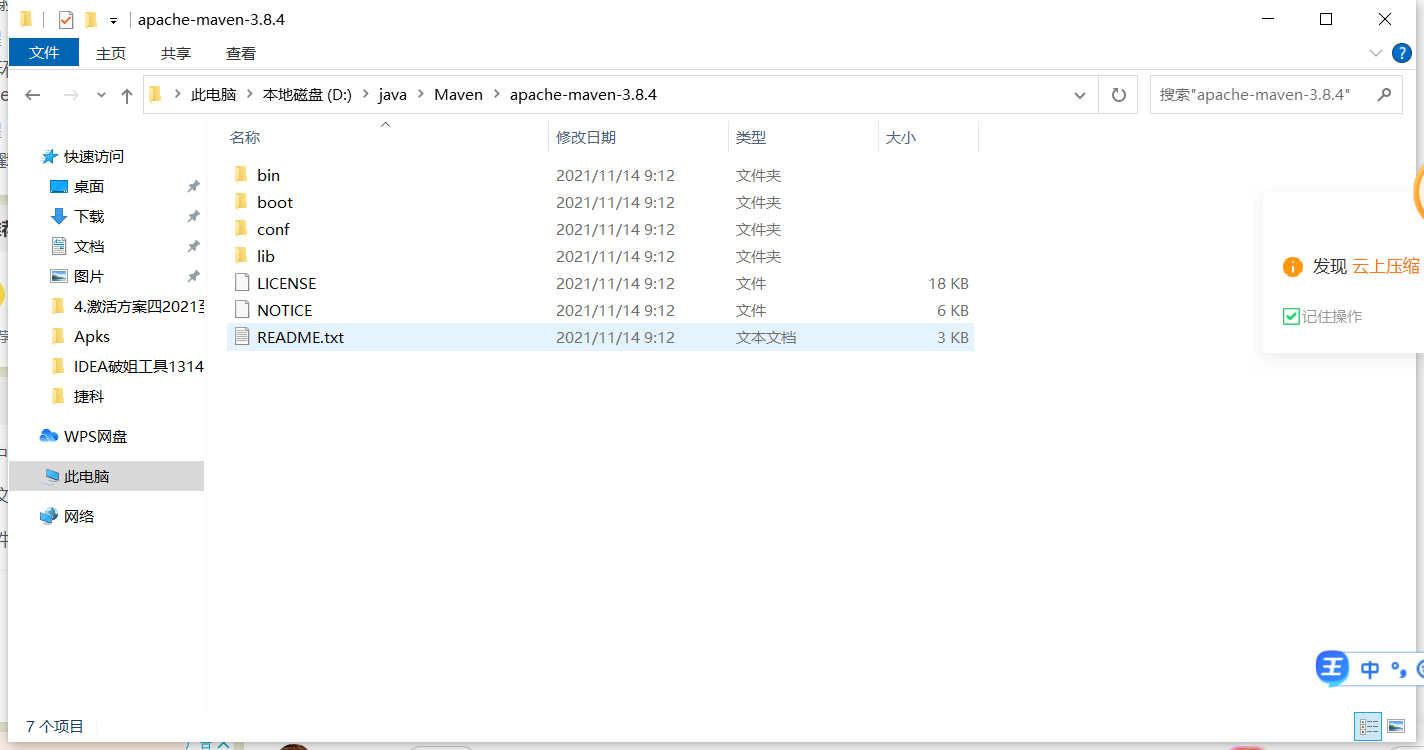Select the README.txt file icon
The width and height of the screenshot is (1424, 750).
240,337
